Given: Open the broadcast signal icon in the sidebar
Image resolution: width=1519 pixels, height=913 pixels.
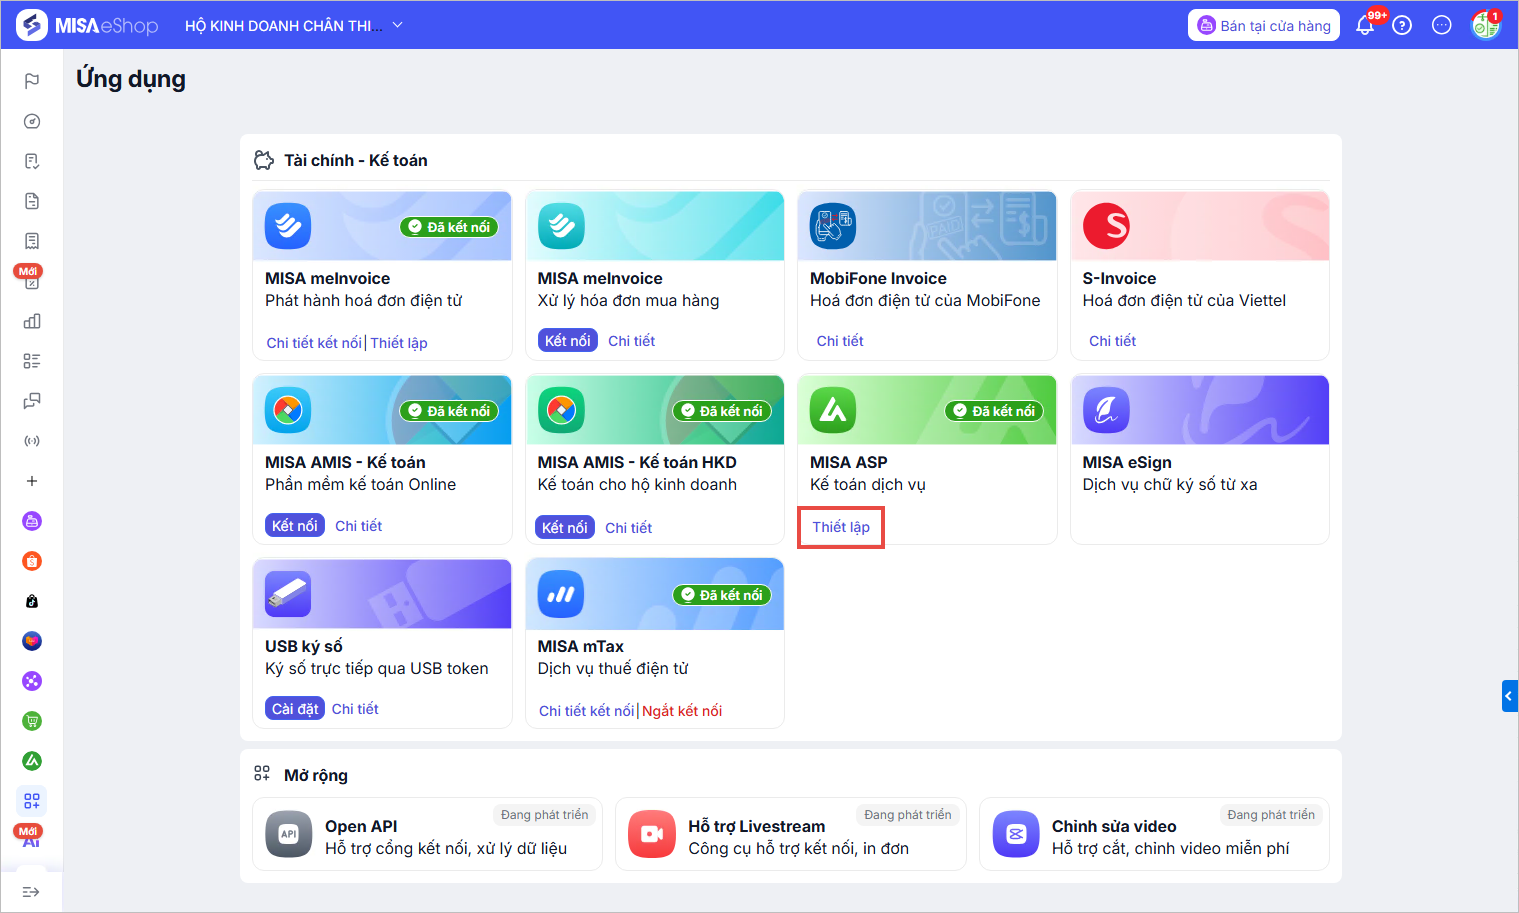Looking at the screenshot, I should (32, 441).
